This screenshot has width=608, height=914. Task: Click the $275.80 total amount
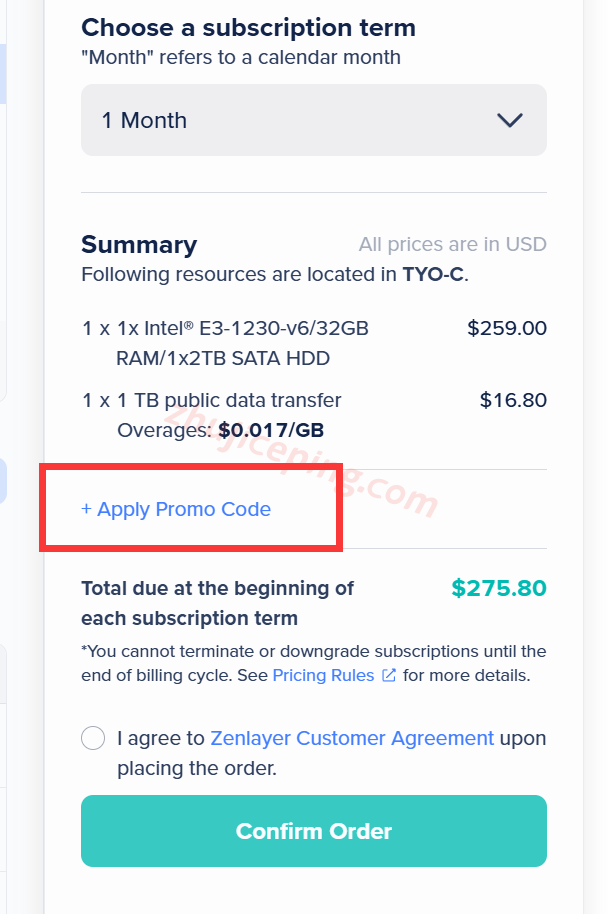click(x=498, y=588)
